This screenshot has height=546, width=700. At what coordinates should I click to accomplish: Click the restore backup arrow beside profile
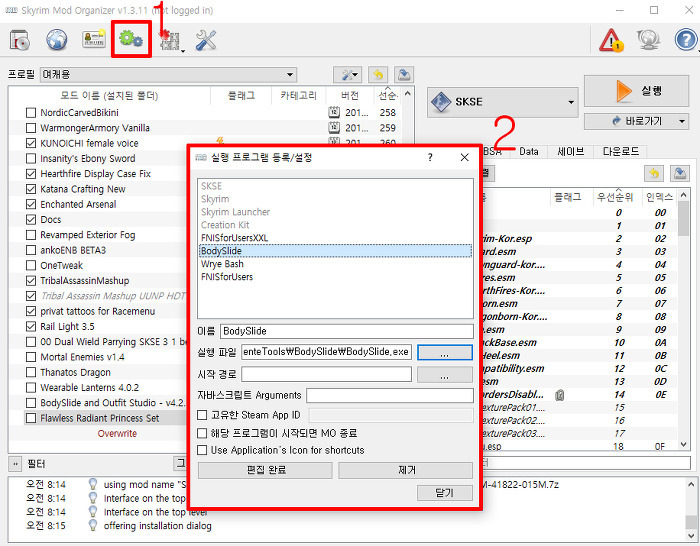pos(378,75)
